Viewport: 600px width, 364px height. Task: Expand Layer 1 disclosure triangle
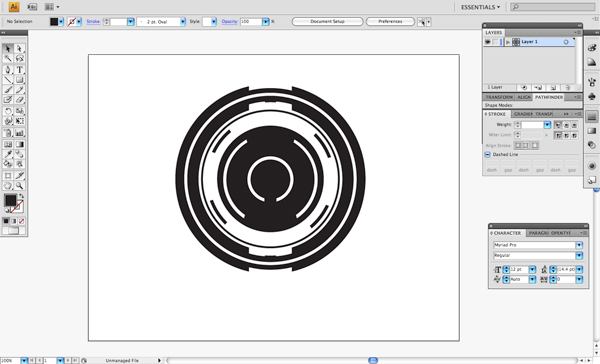(508, 42)
